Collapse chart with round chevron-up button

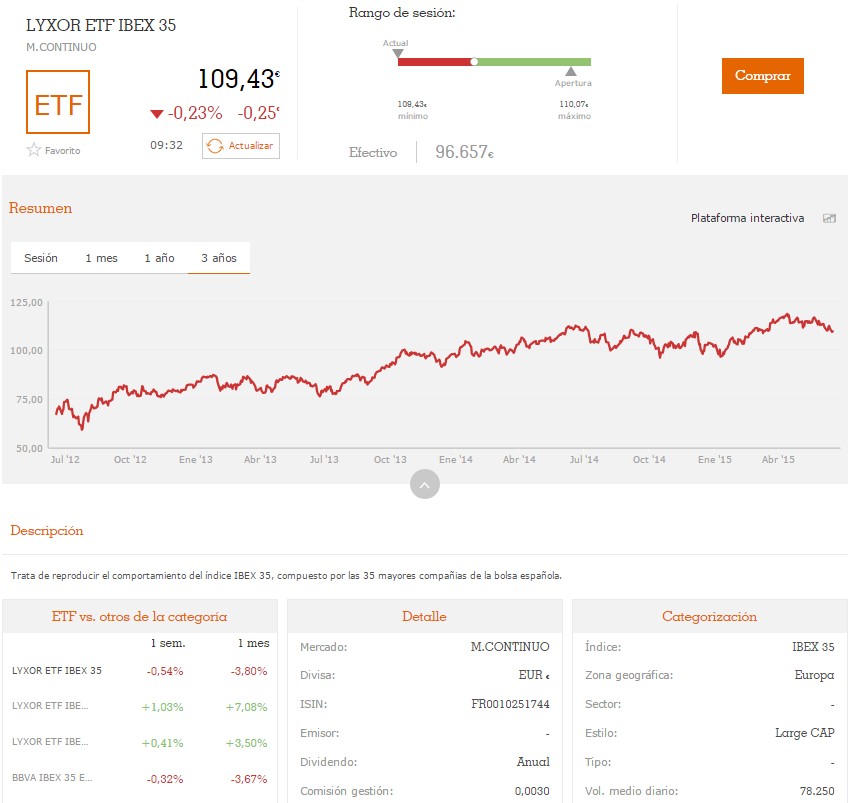click(425, 484)
